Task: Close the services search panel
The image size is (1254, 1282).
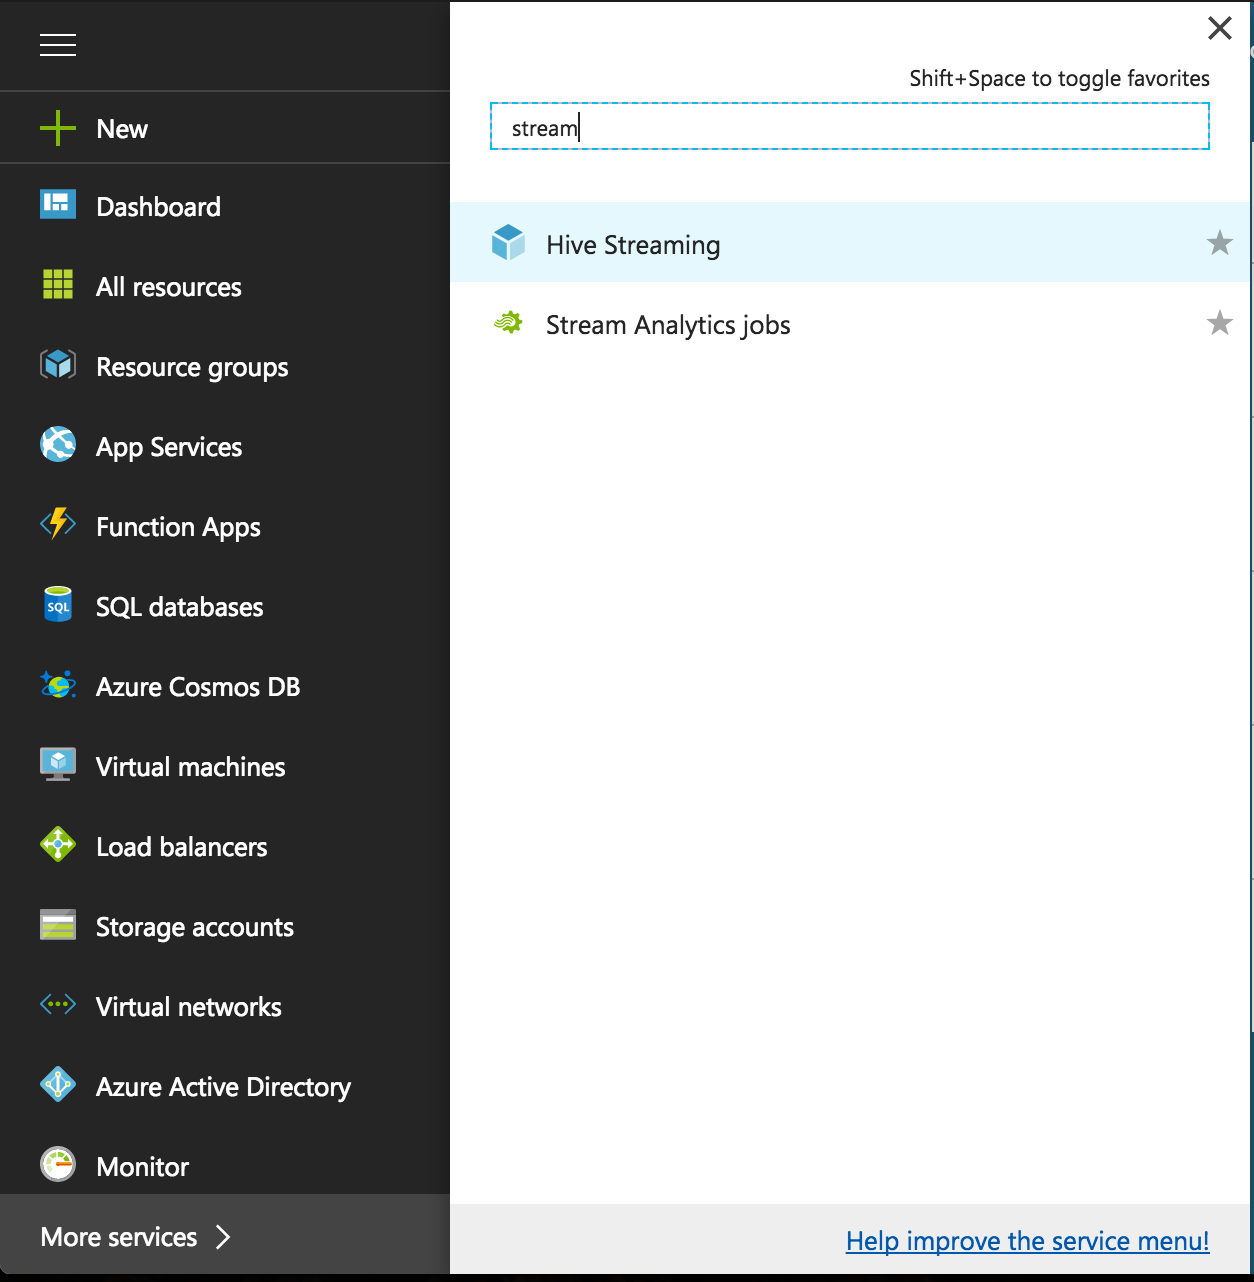Action: [x=1220, y=28]
